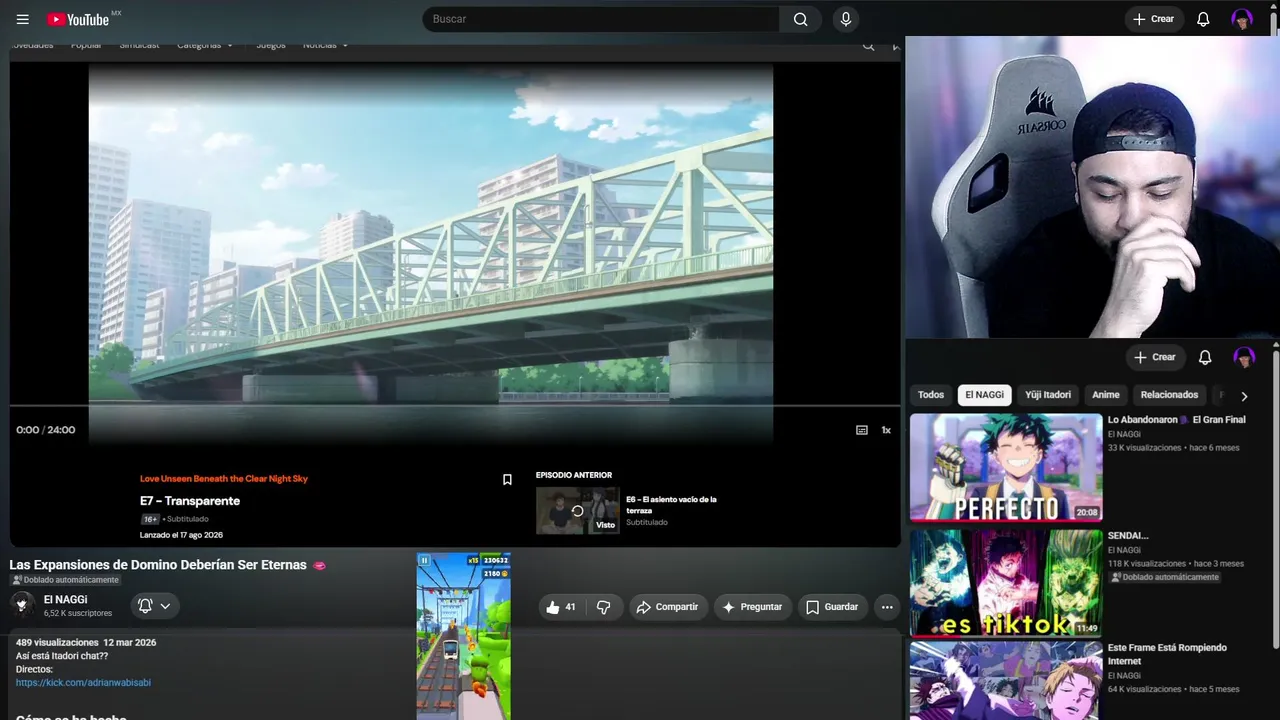
Task: Click the top Crear button
Action: [x=1154, y=19]
